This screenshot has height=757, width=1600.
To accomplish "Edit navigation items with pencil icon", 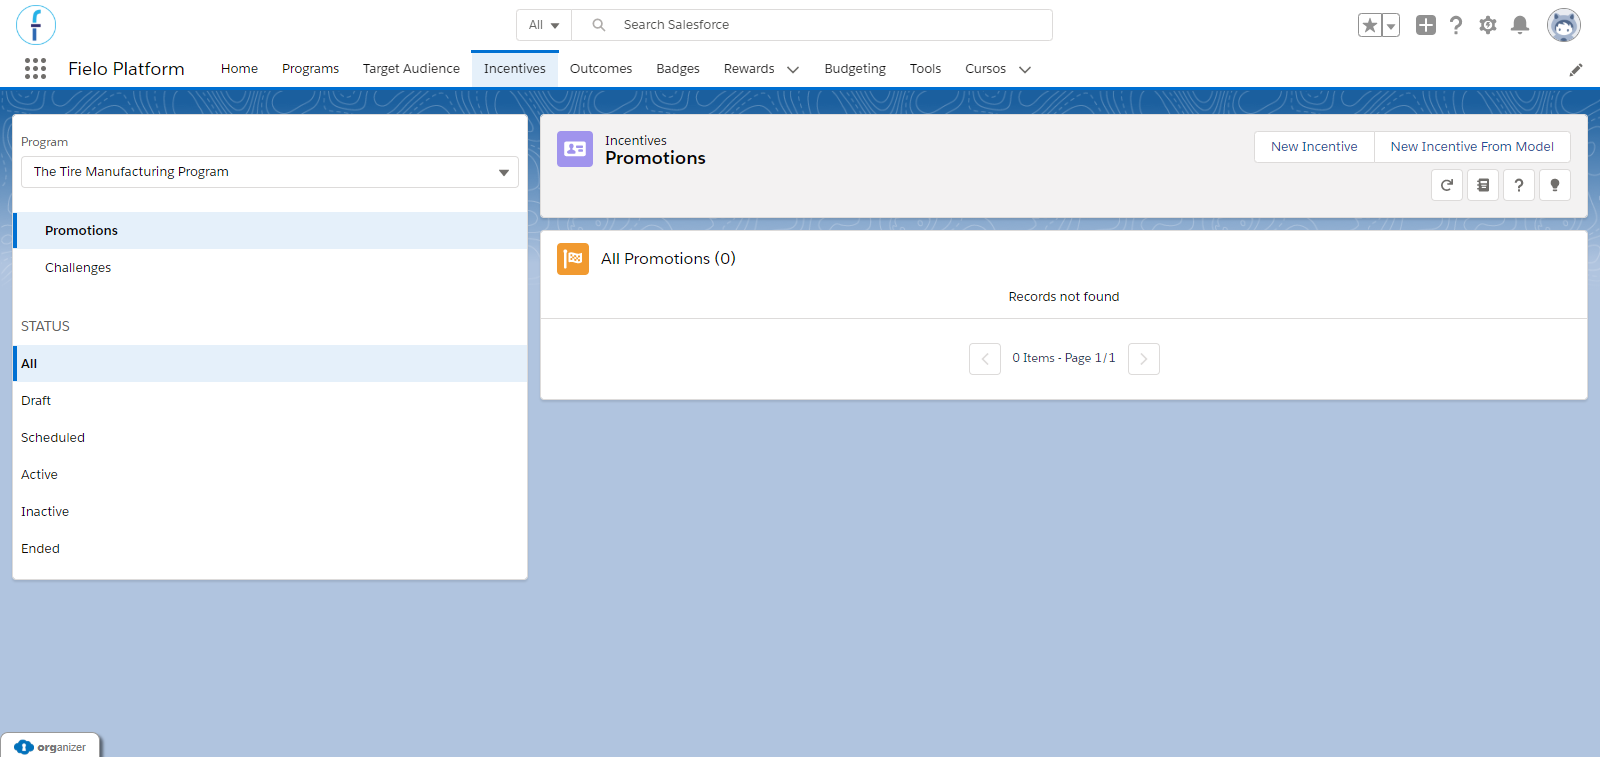I will click(x=1576, y=69).
